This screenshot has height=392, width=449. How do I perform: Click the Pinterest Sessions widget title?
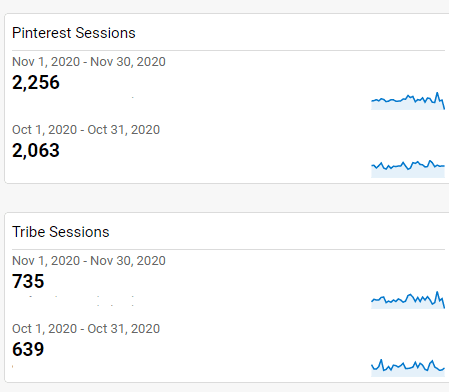click(74, 33)
